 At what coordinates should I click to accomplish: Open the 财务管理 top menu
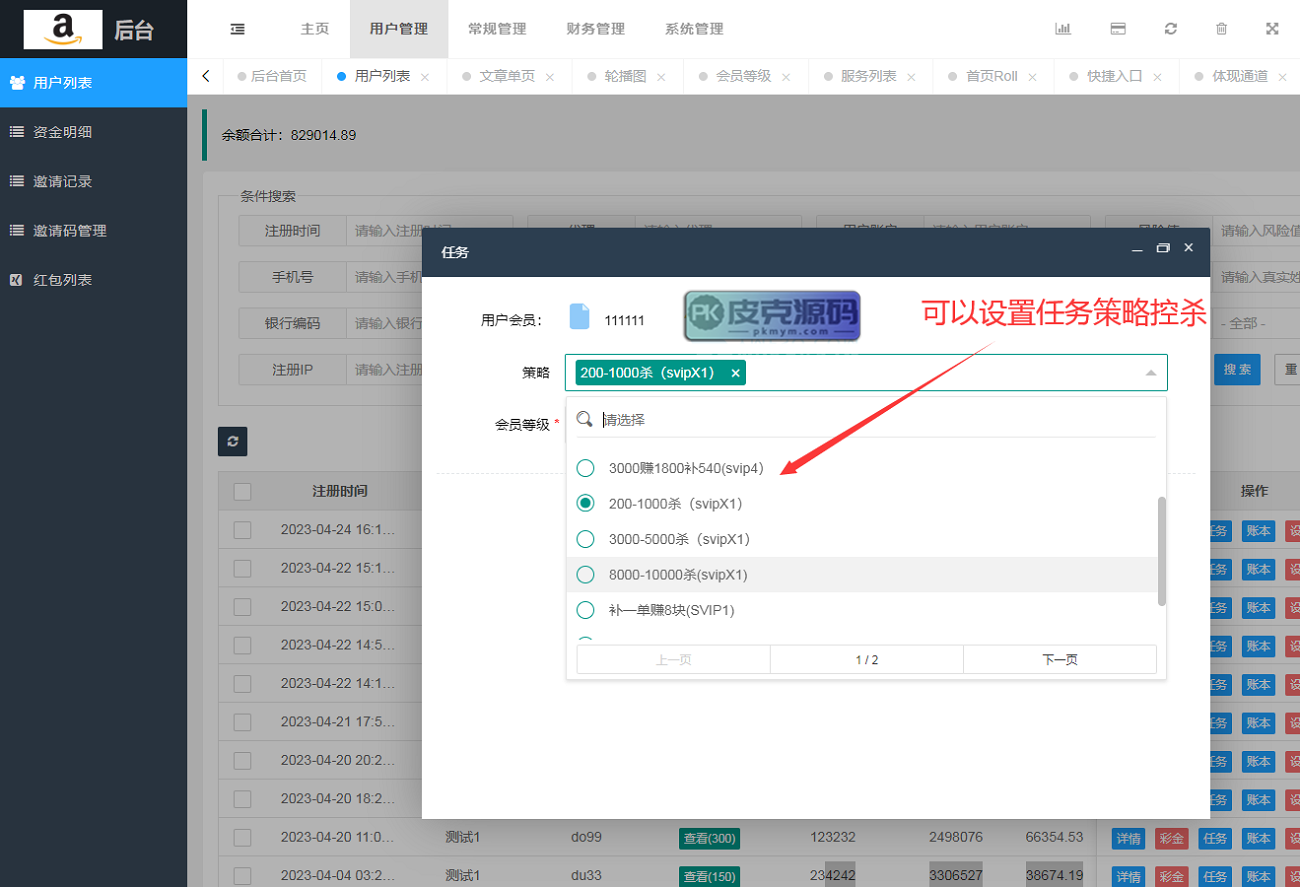(595, 29)
